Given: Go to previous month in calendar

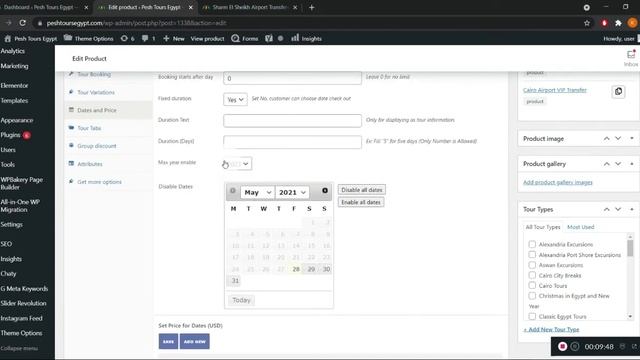Looking at the screenshot, I should pos(233,191).
